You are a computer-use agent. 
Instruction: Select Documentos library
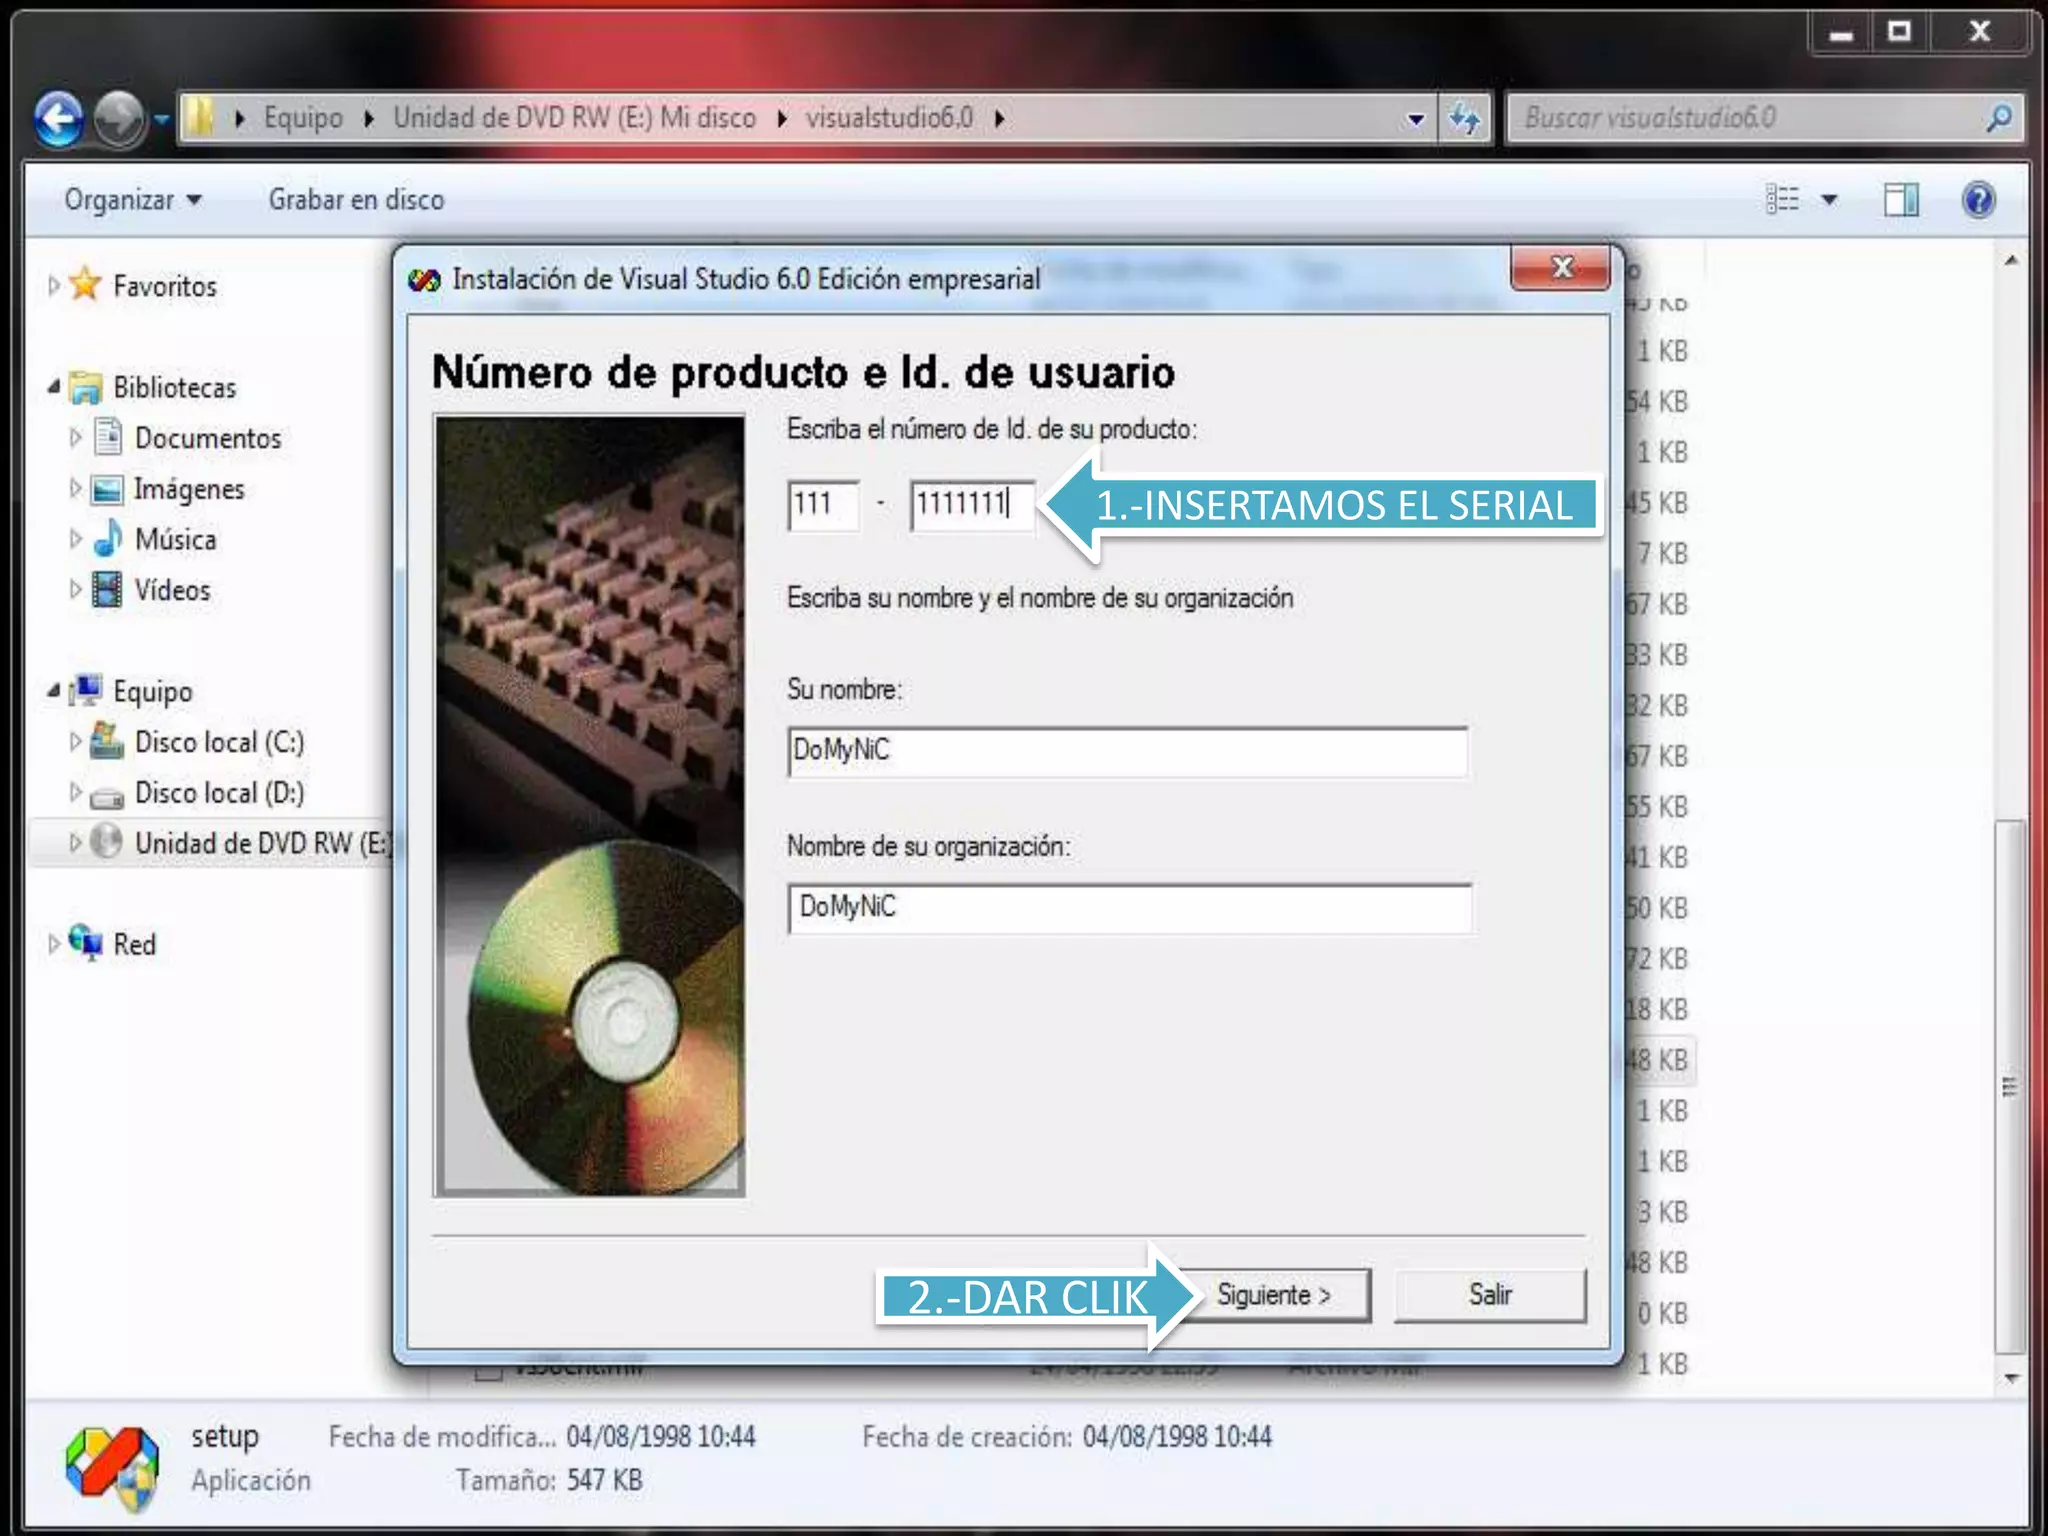[x=208, y=438]
